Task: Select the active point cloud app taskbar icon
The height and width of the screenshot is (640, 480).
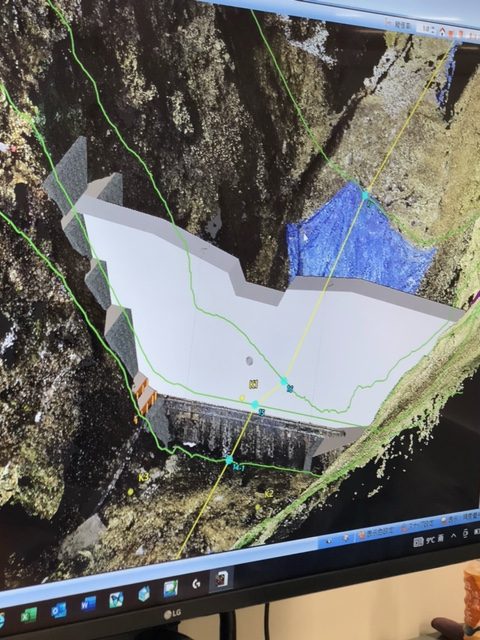Action: pyautogui.click(x=221, y=579)
